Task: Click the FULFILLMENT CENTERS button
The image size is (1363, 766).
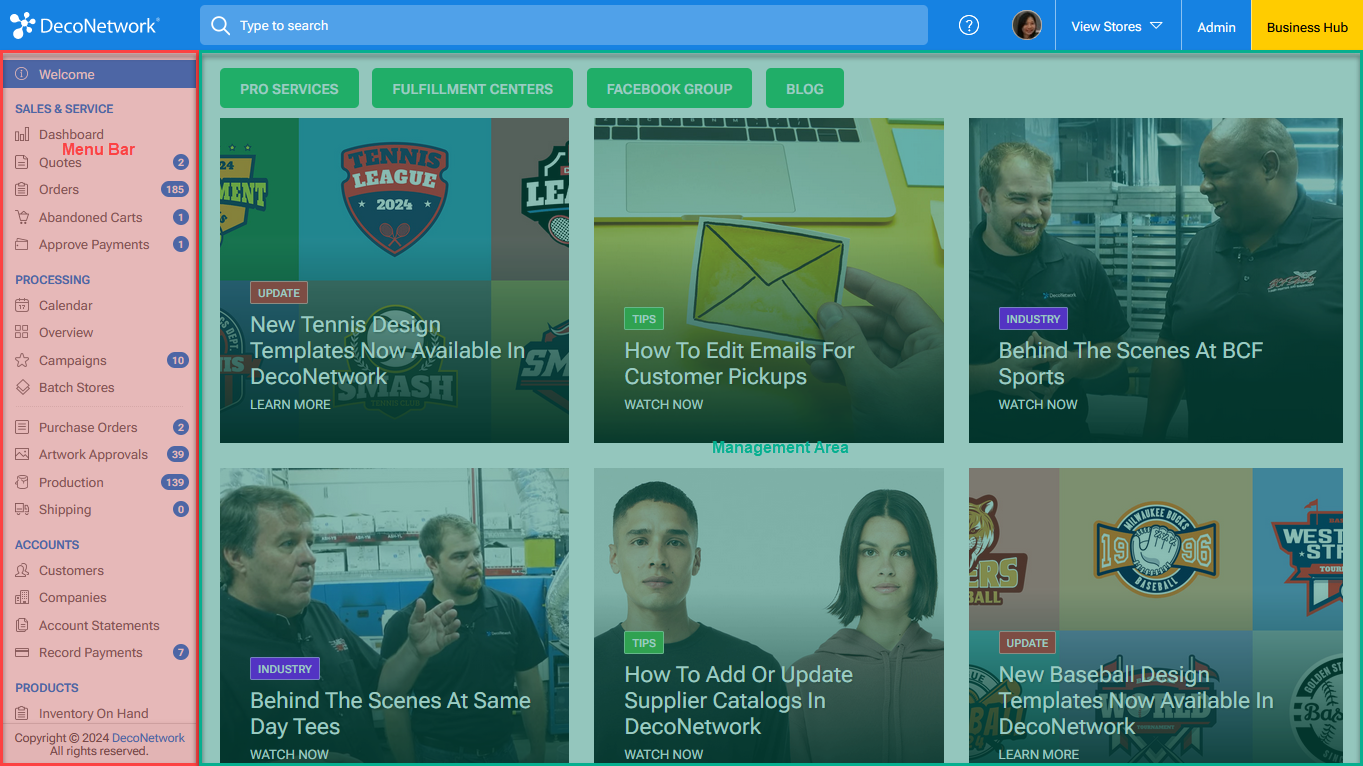Action: pos(472,88)
